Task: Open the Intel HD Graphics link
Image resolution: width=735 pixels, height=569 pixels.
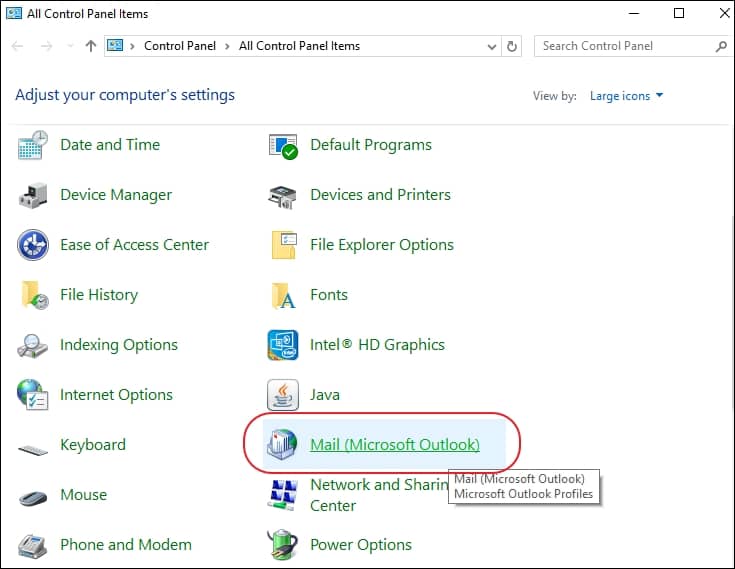Action: point(377,345)
